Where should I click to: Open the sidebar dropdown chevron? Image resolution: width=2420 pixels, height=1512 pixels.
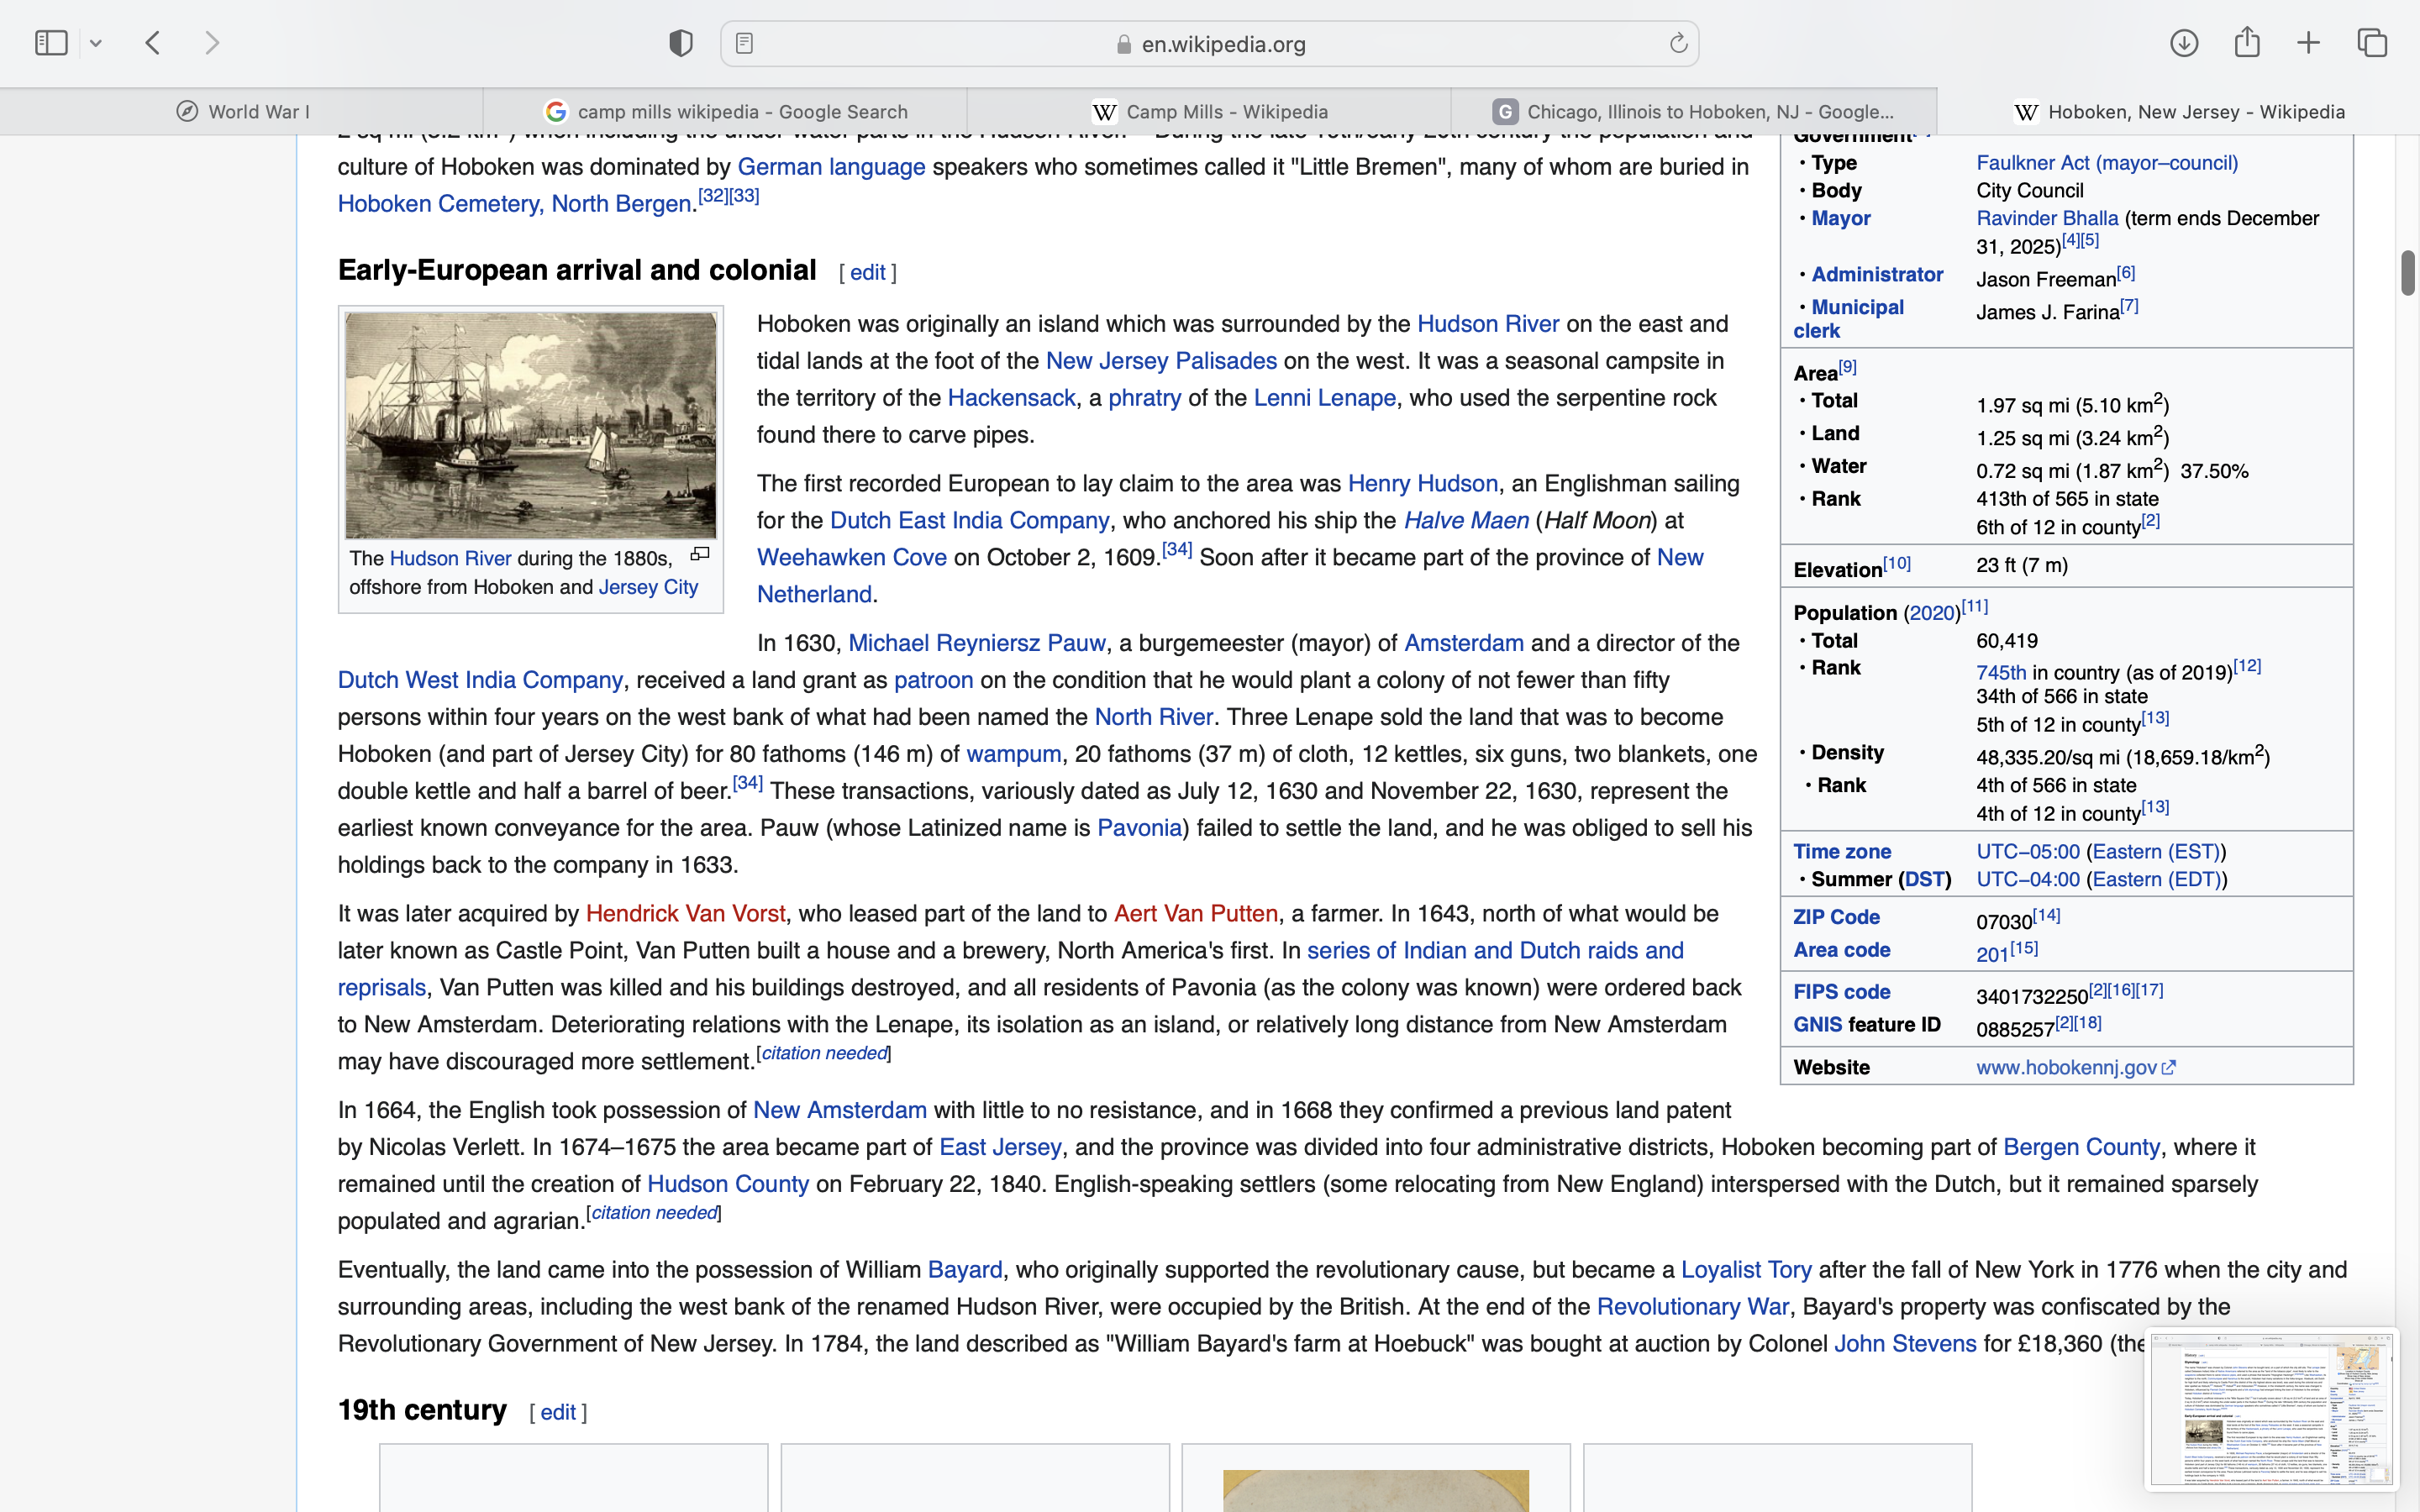tap(96, 43)
